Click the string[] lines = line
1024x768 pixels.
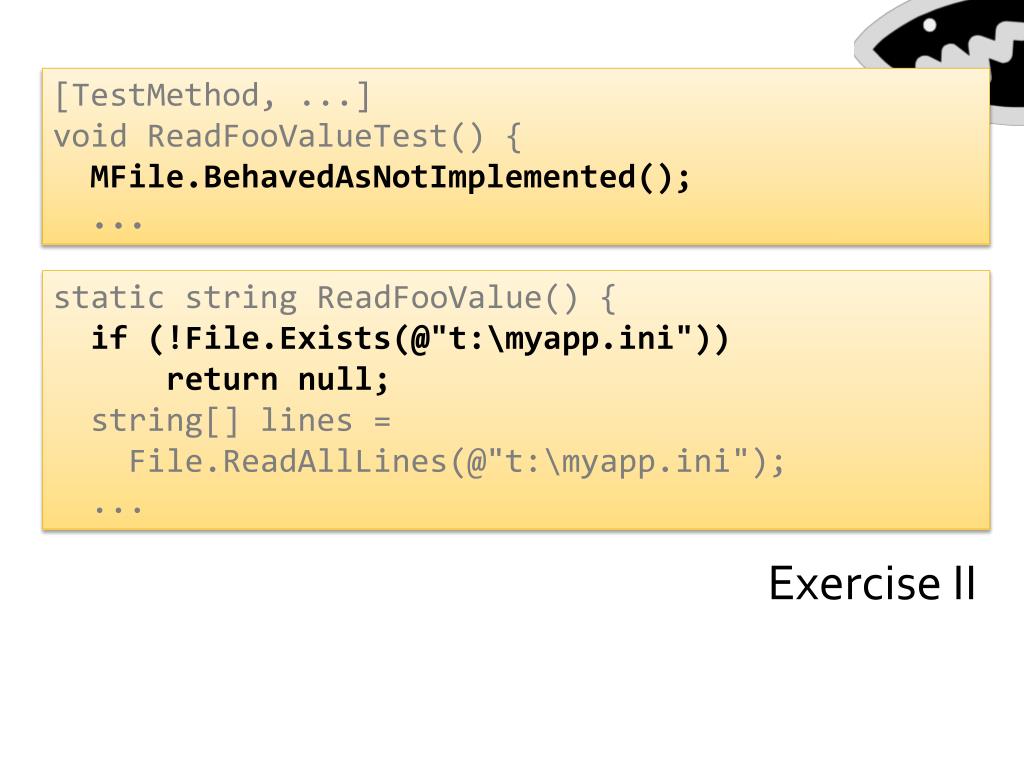(x=241, y=421)
